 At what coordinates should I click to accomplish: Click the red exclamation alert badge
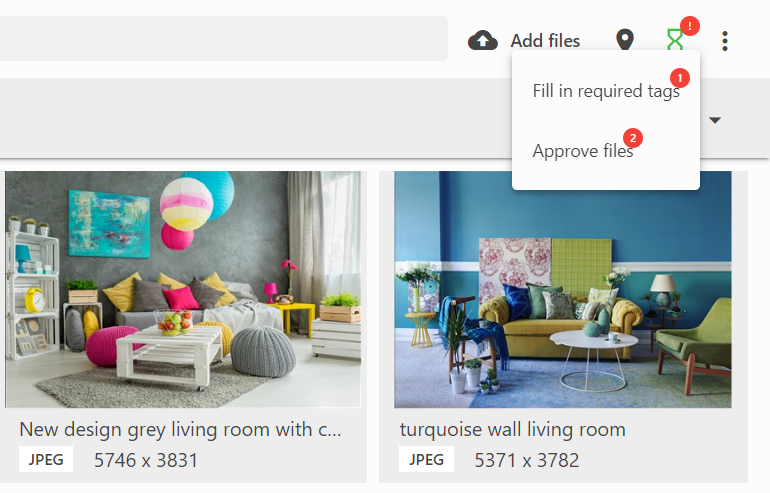click(x=689, y=26)
